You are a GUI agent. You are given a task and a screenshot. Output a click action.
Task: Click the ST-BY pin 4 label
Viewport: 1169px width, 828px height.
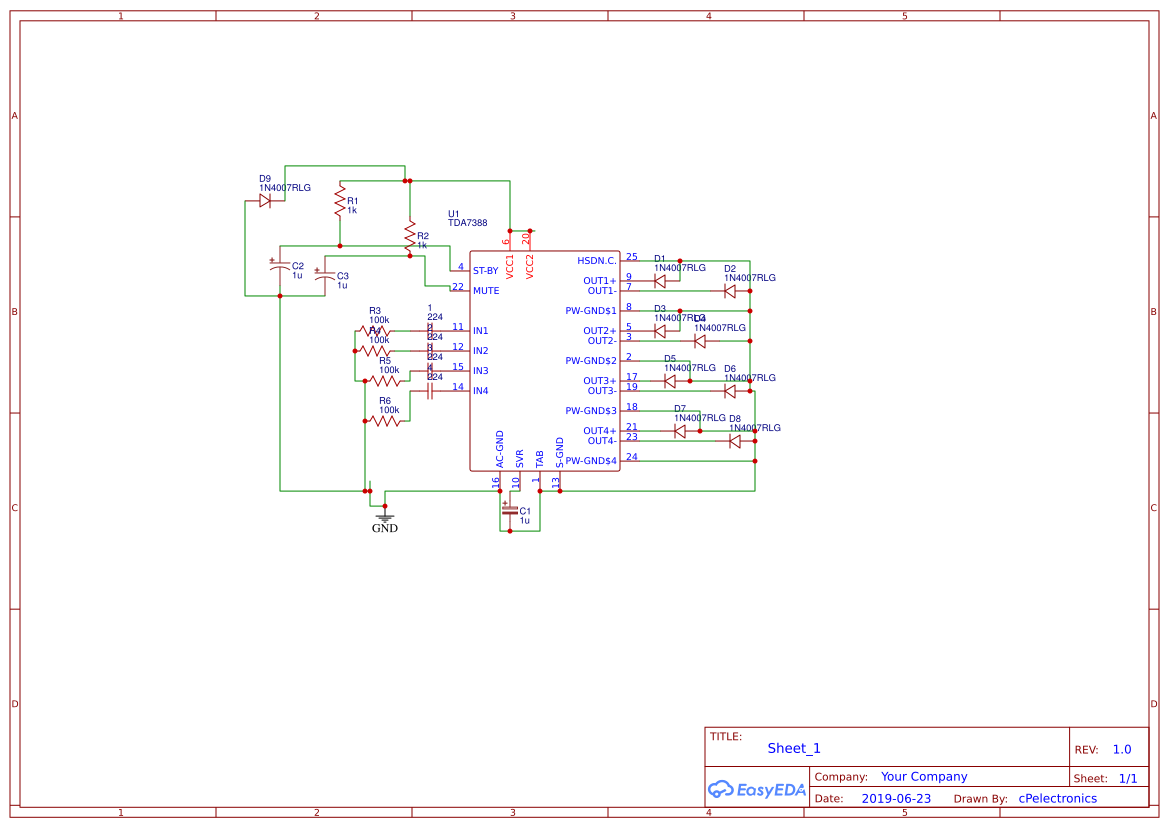click(x=486, y=271)
